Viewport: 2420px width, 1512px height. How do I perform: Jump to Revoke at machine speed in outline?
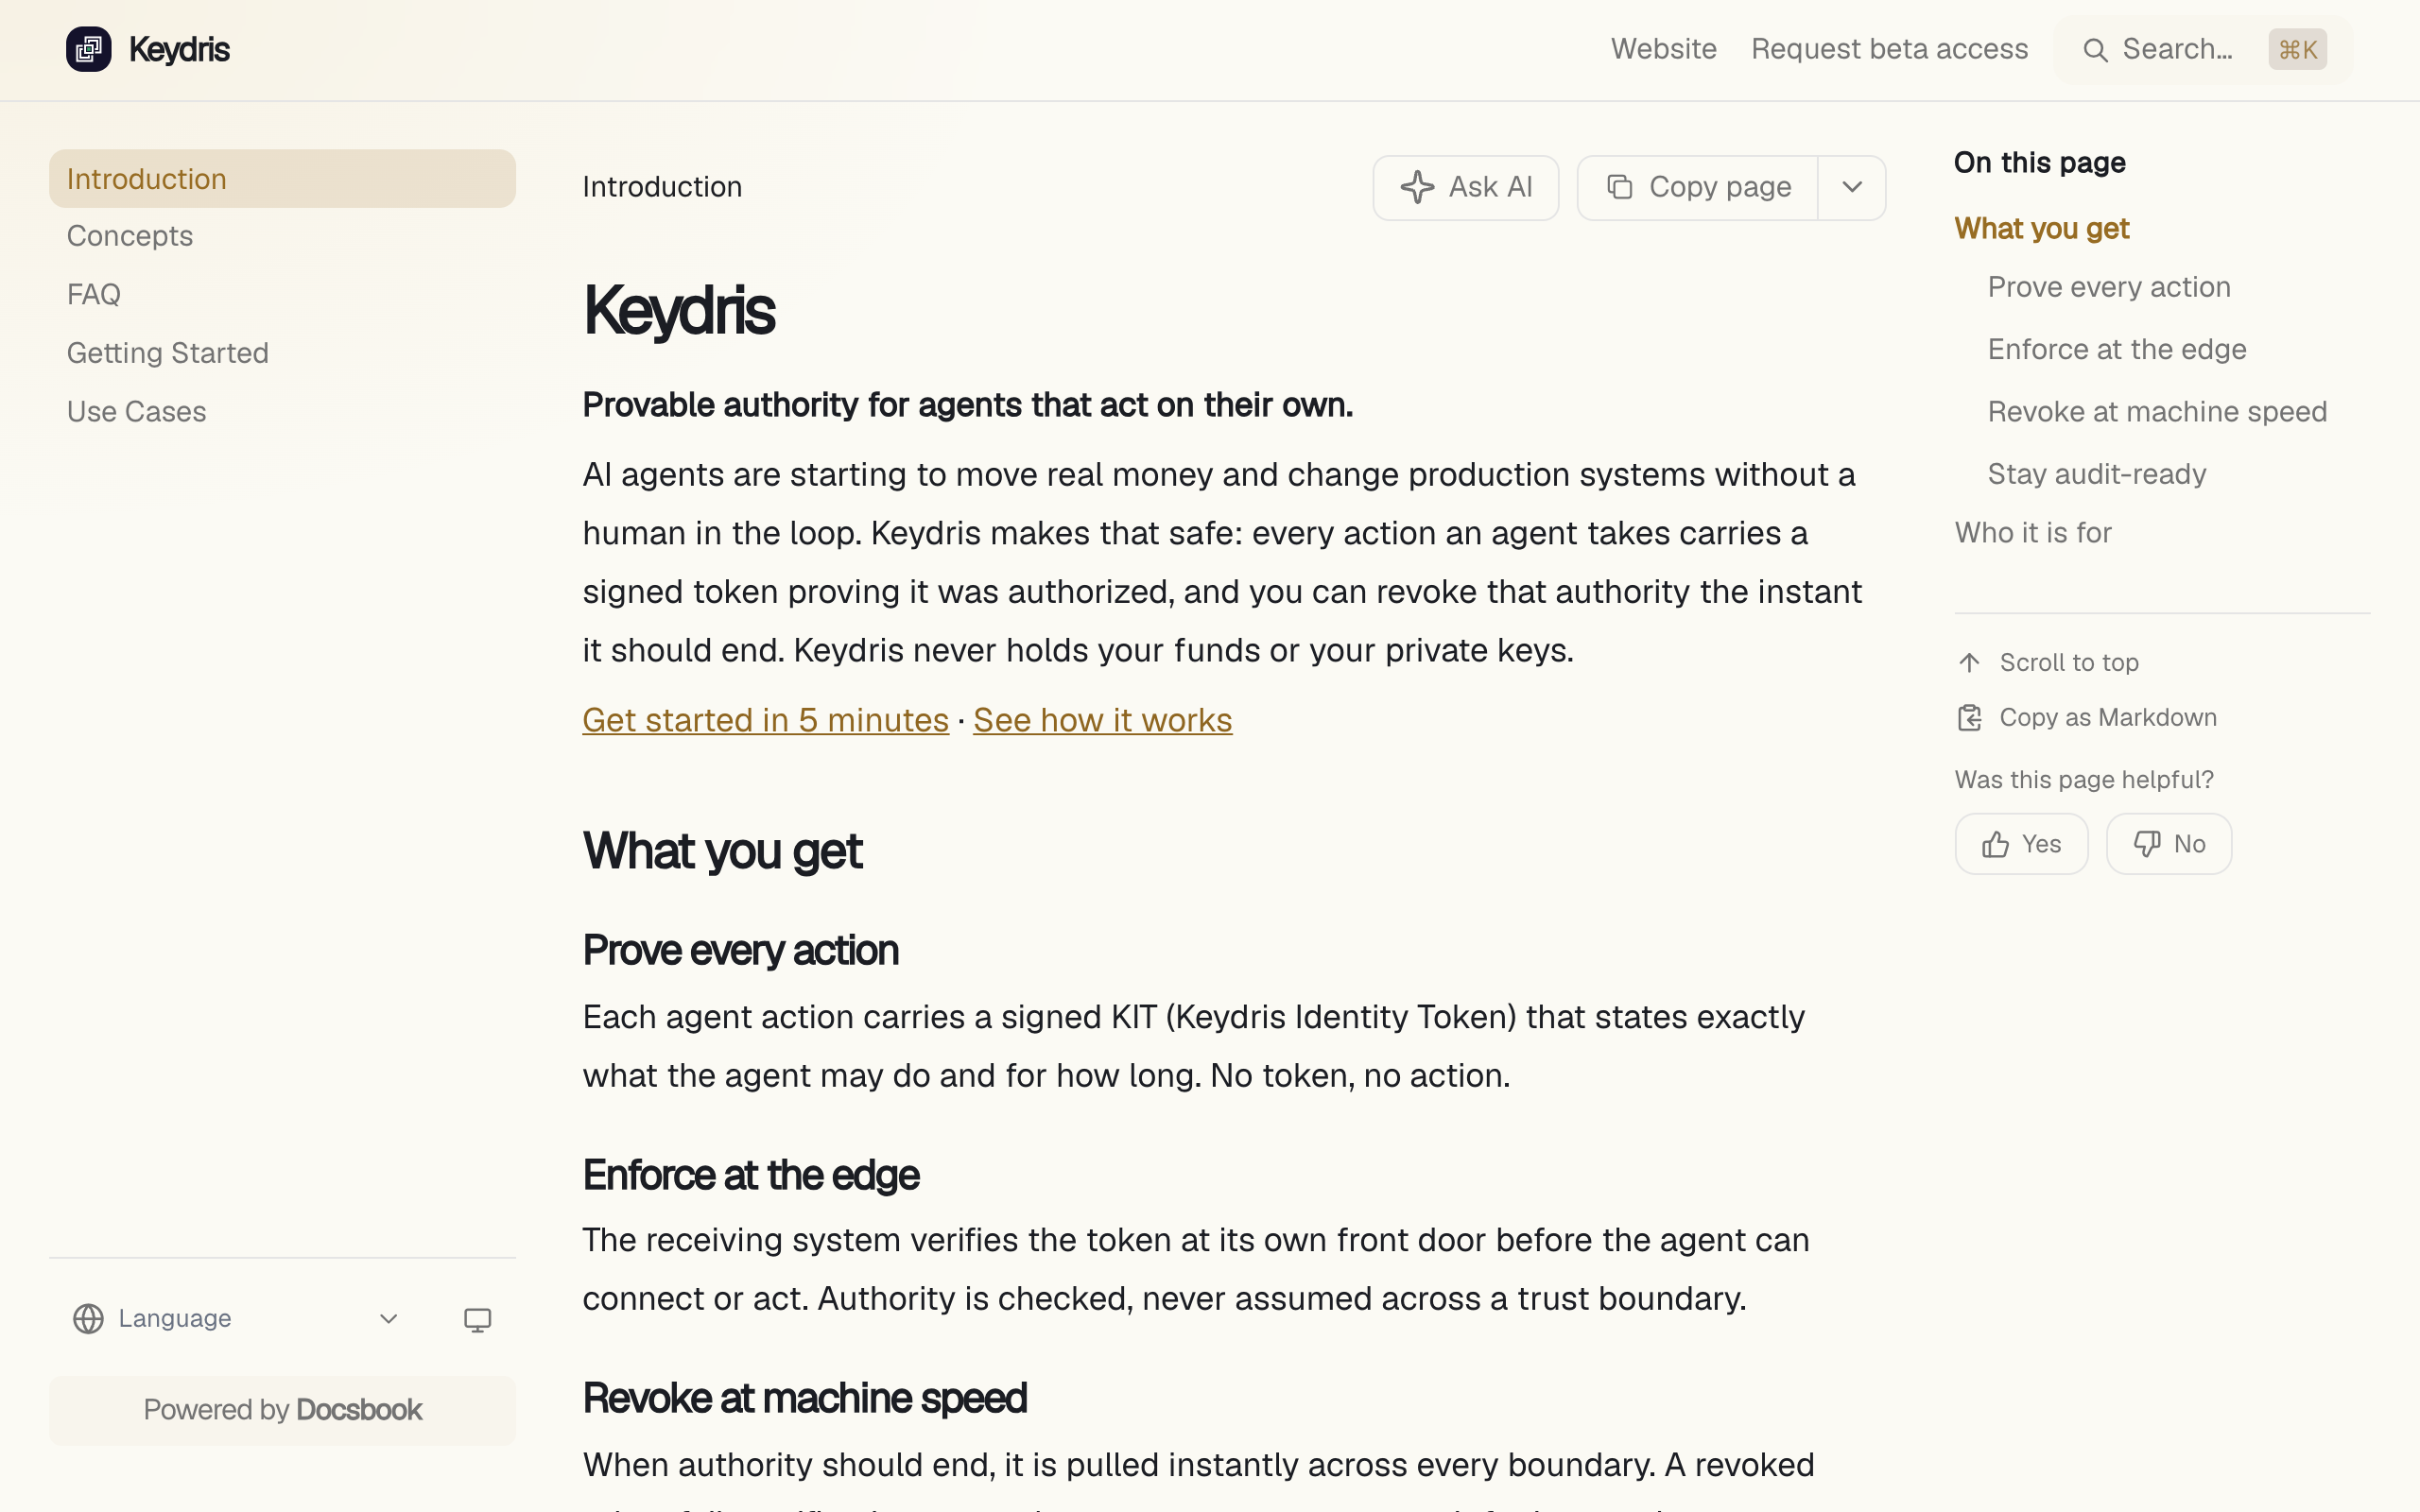(2157, 412)
